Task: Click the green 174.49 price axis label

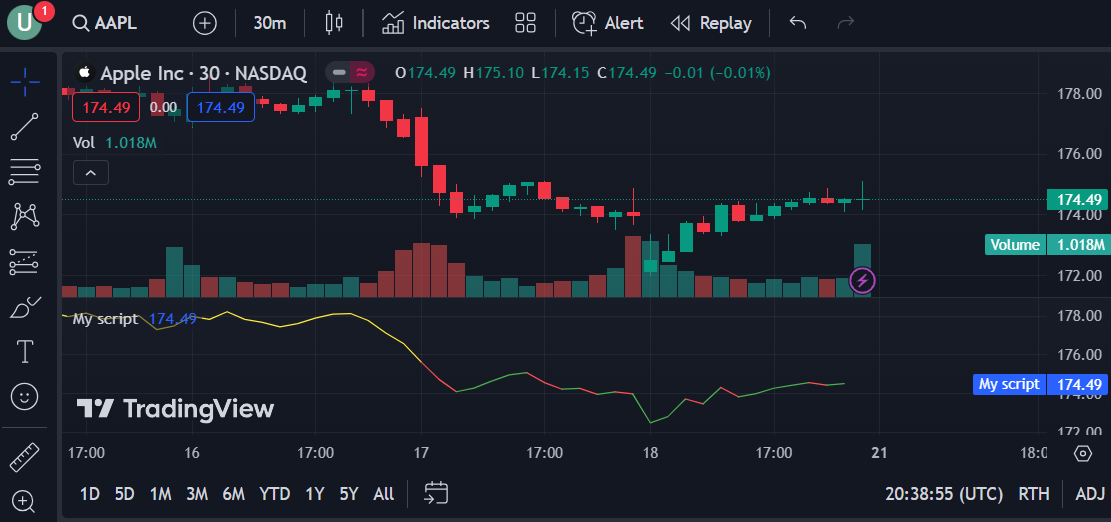Action: (1076, 200)
